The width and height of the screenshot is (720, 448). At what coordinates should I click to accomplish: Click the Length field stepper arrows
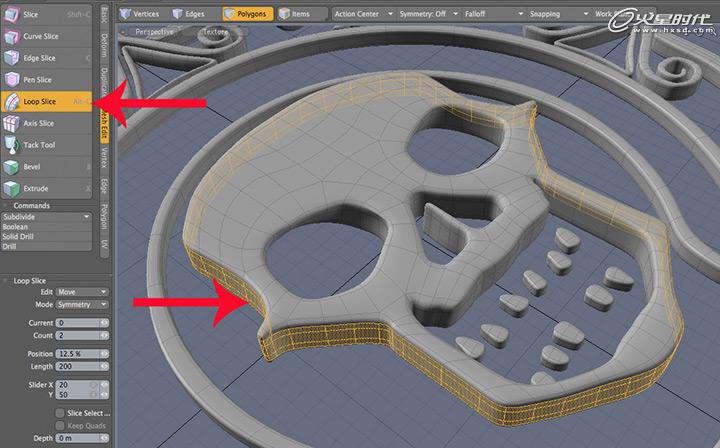click(105, 366)
